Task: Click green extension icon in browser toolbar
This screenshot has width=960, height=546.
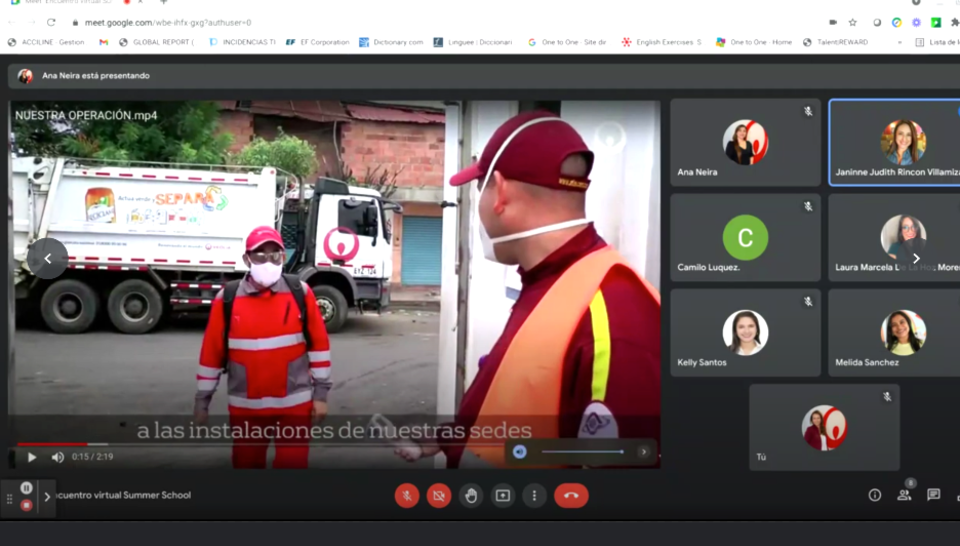Action: click(936, 23)
